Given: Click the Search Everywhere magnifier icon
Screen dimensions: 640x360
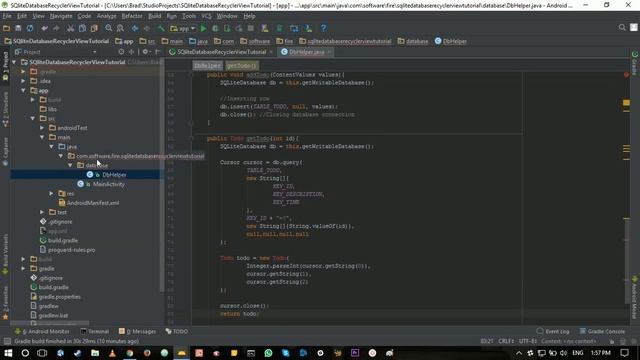Looking at the screenshot, I should tap(622, 27).
